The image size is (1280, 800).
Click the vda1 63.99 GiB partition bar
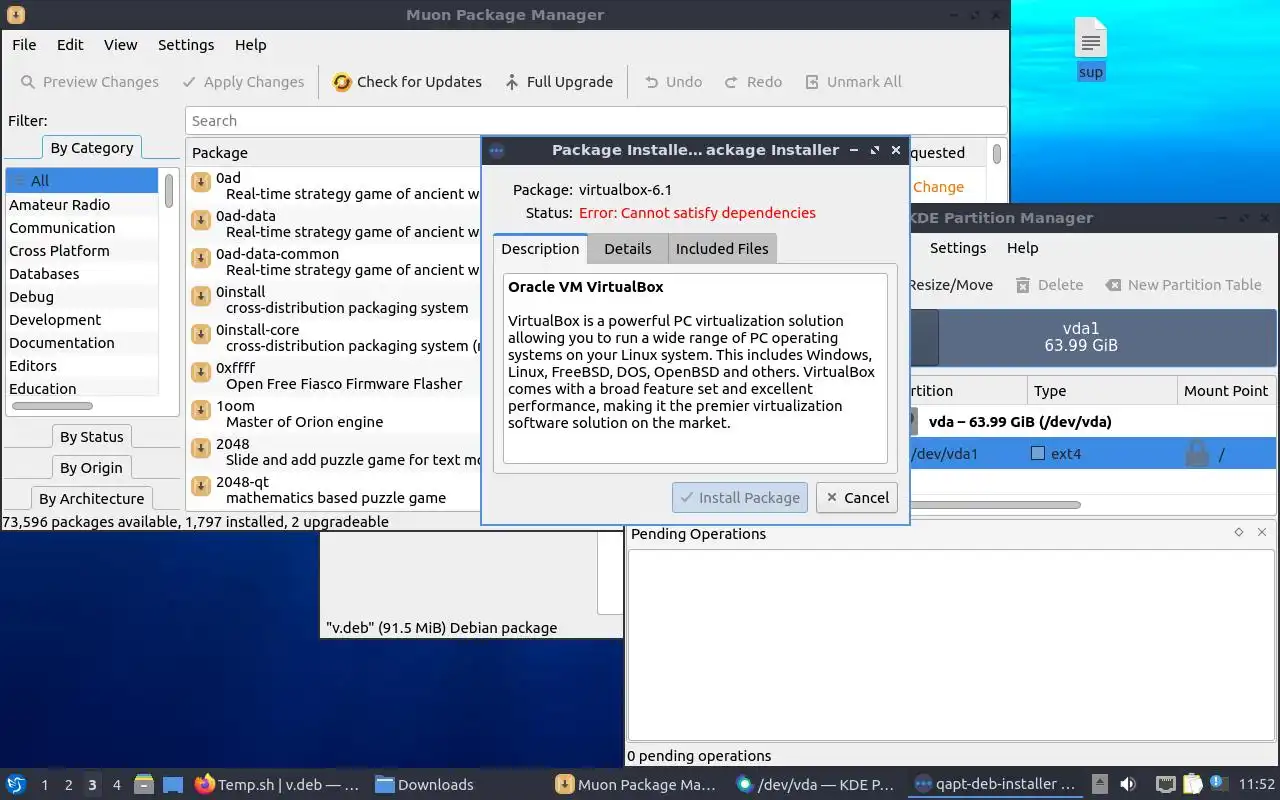tap(1107, 337)
